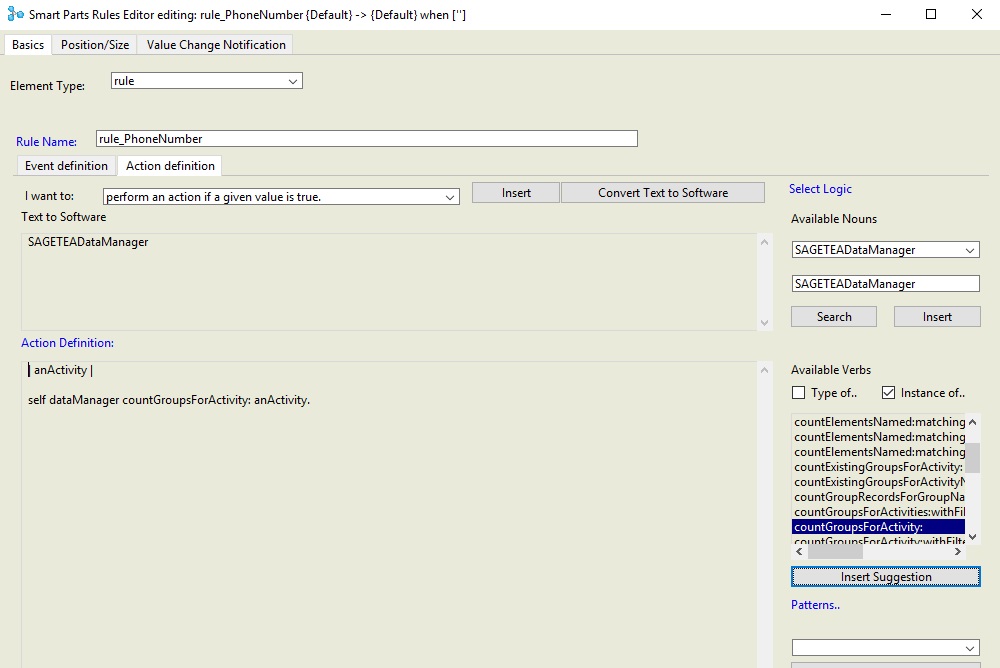Click the Select Logic link
Image resolution: width=1000 pixels, height=668 pixels.
[820, 189]
